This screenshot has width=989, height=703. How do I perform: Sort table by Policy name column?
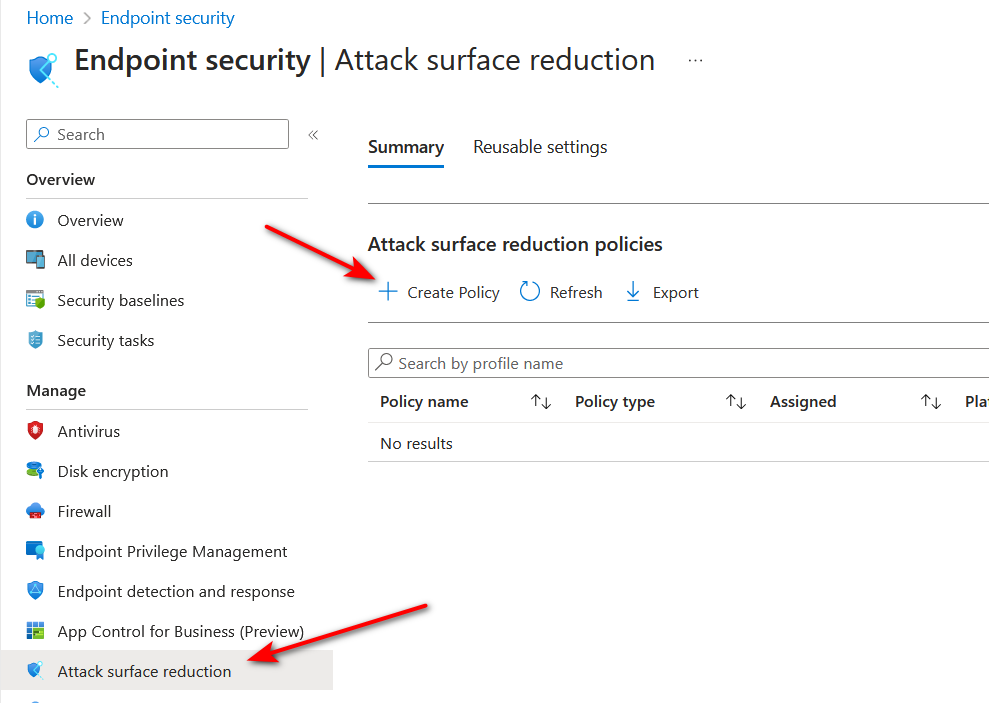[541, 402]
